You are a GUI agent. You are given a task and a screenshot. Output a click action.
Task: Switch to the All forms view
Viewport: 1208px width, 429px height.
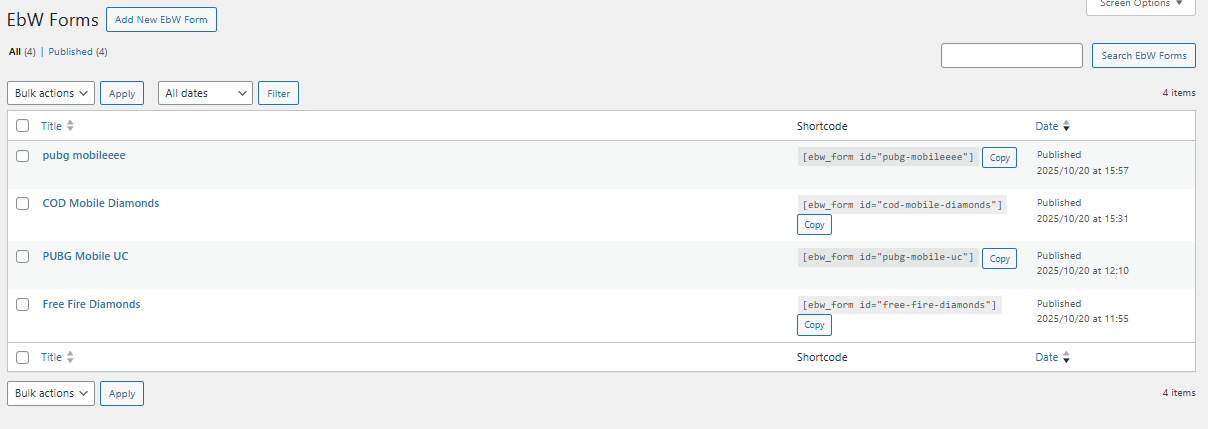(15, 52)
